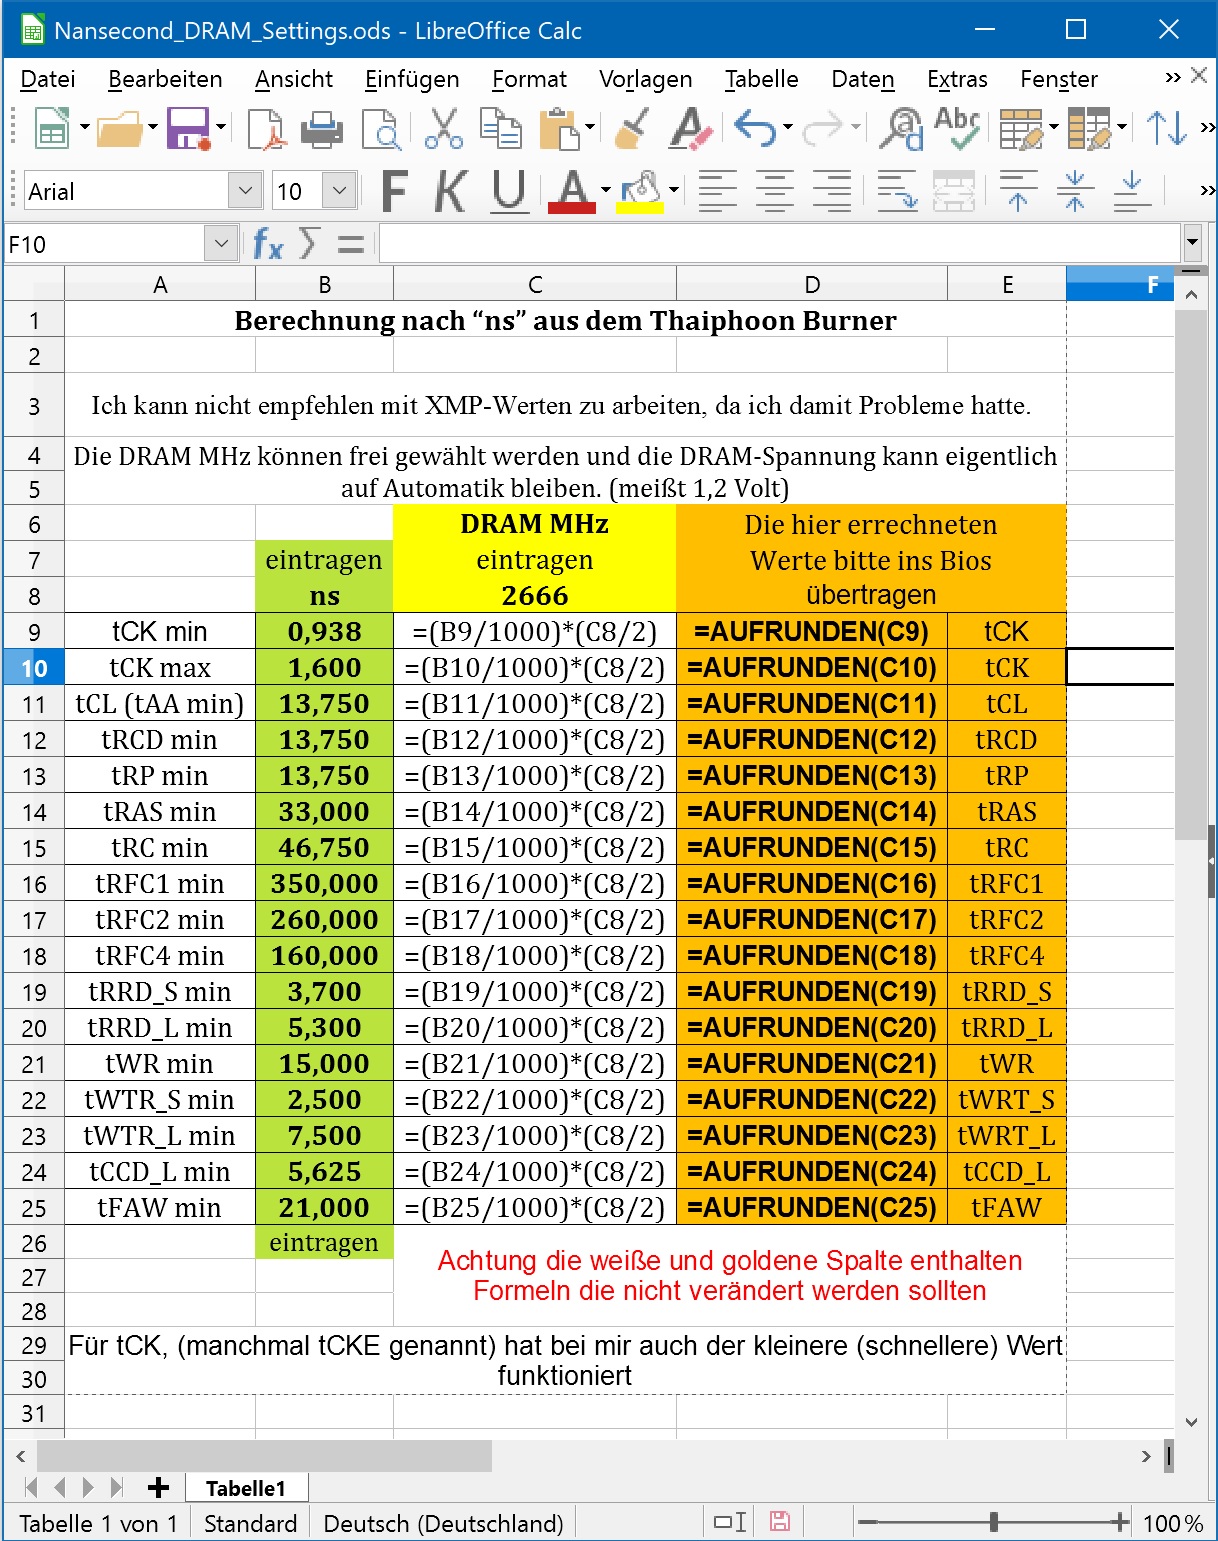Click the Print icon

click(x=322, y=129)
